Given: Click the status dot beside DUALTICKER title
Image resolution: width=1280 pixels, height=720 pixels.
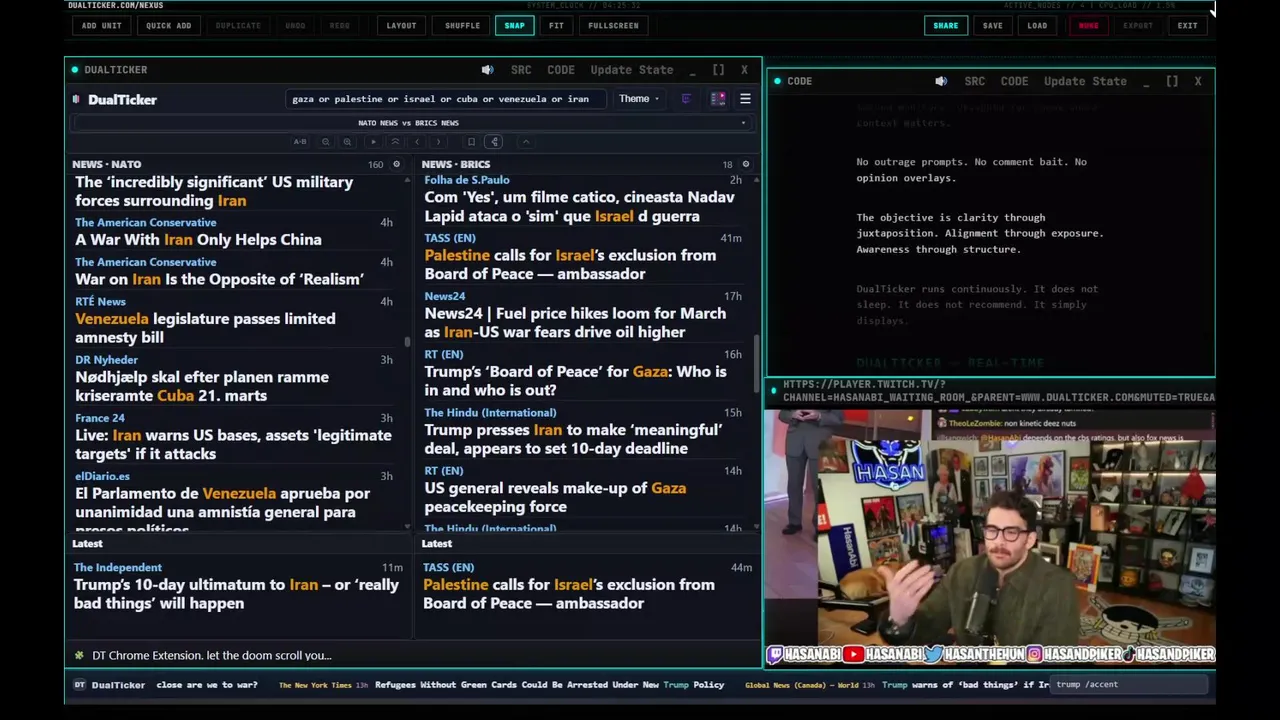Looking at the screenshot, I should coord(75,70).
